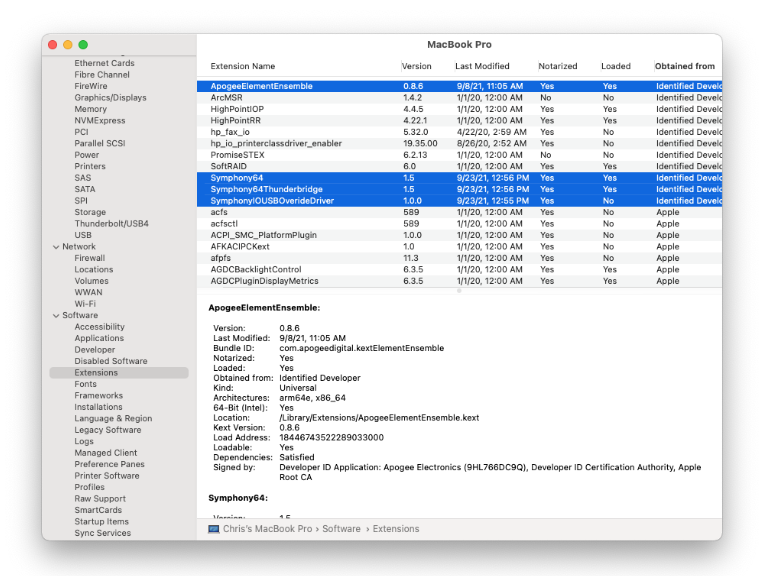The image size is (767, 576).
Task: Select the PromiseSTEX extension row
Action: click(459, 155)
